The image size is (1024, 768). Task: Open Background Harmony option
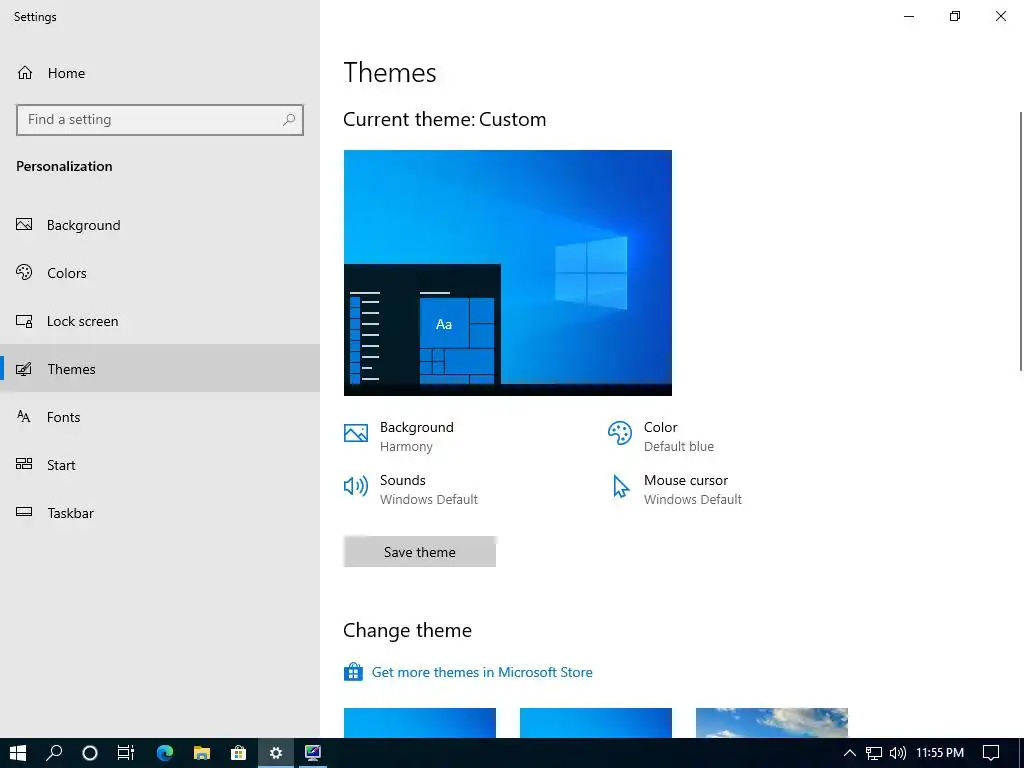tap(417, 436)
